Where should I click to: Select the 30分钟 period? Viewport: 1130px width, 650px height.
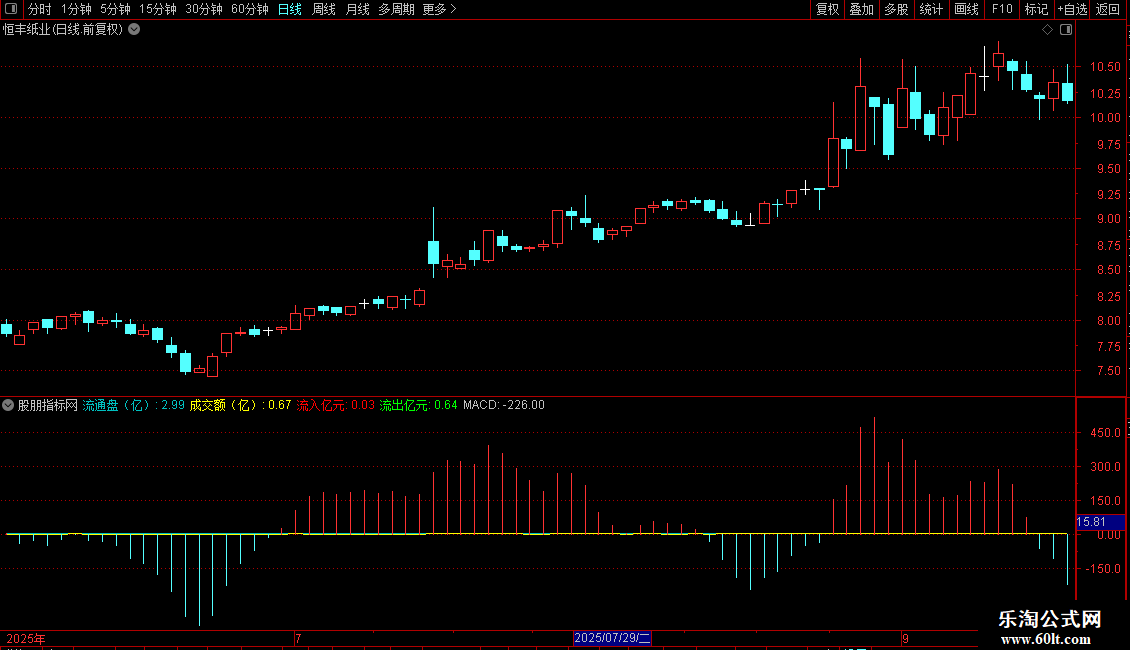coord(203,9)
